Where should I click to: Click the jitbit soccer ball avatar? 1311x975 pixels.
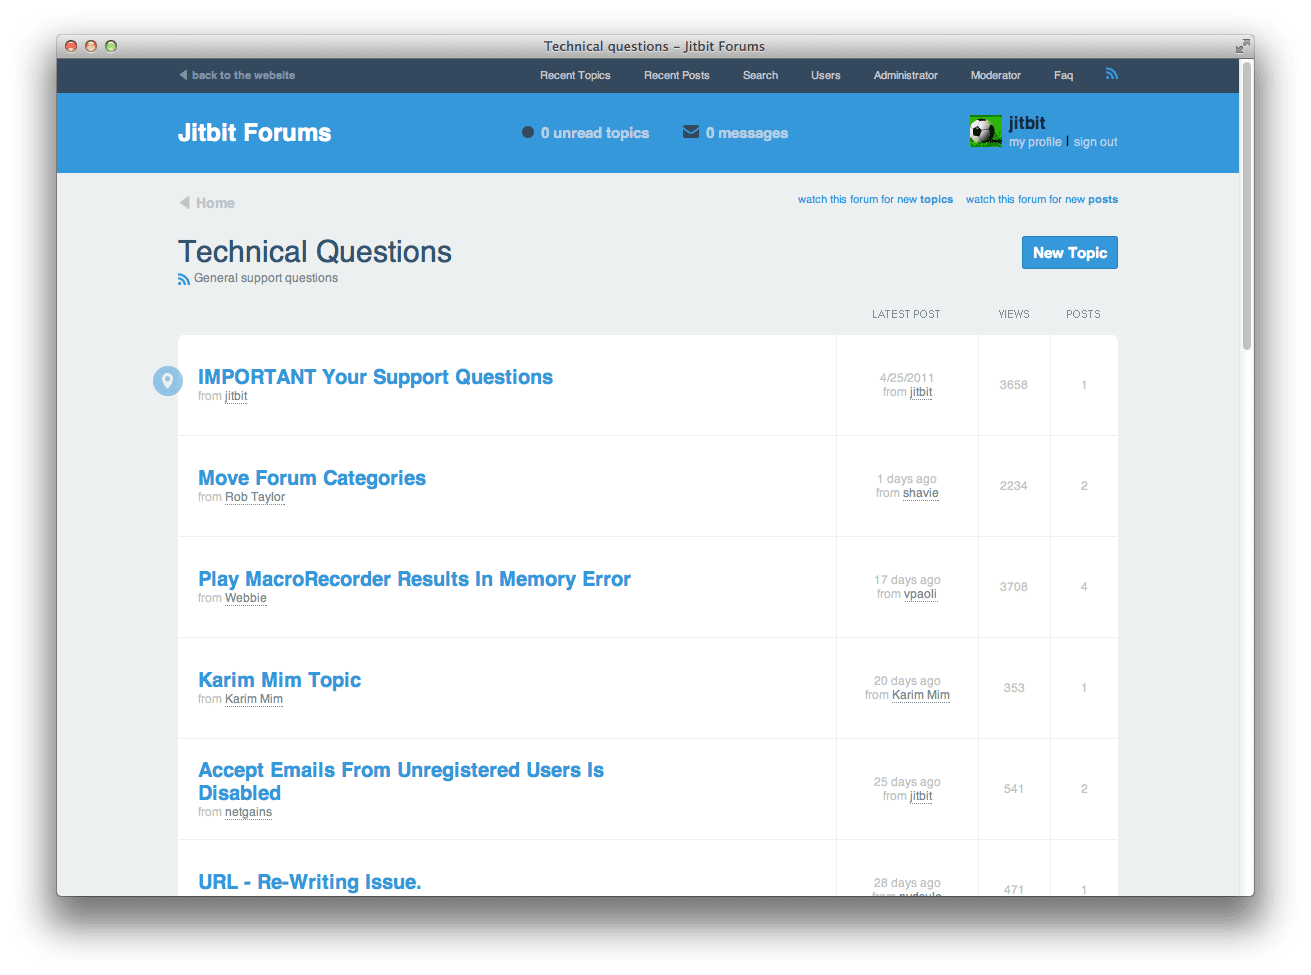tap(985, 131)
